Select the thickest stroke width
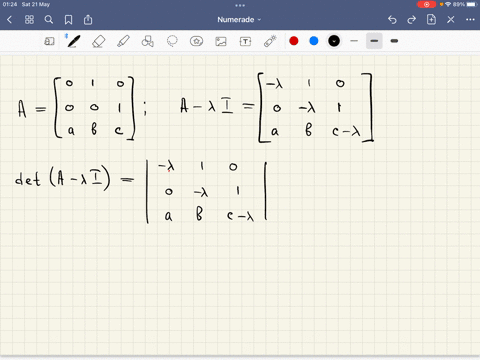 click(x=394, y=41)
